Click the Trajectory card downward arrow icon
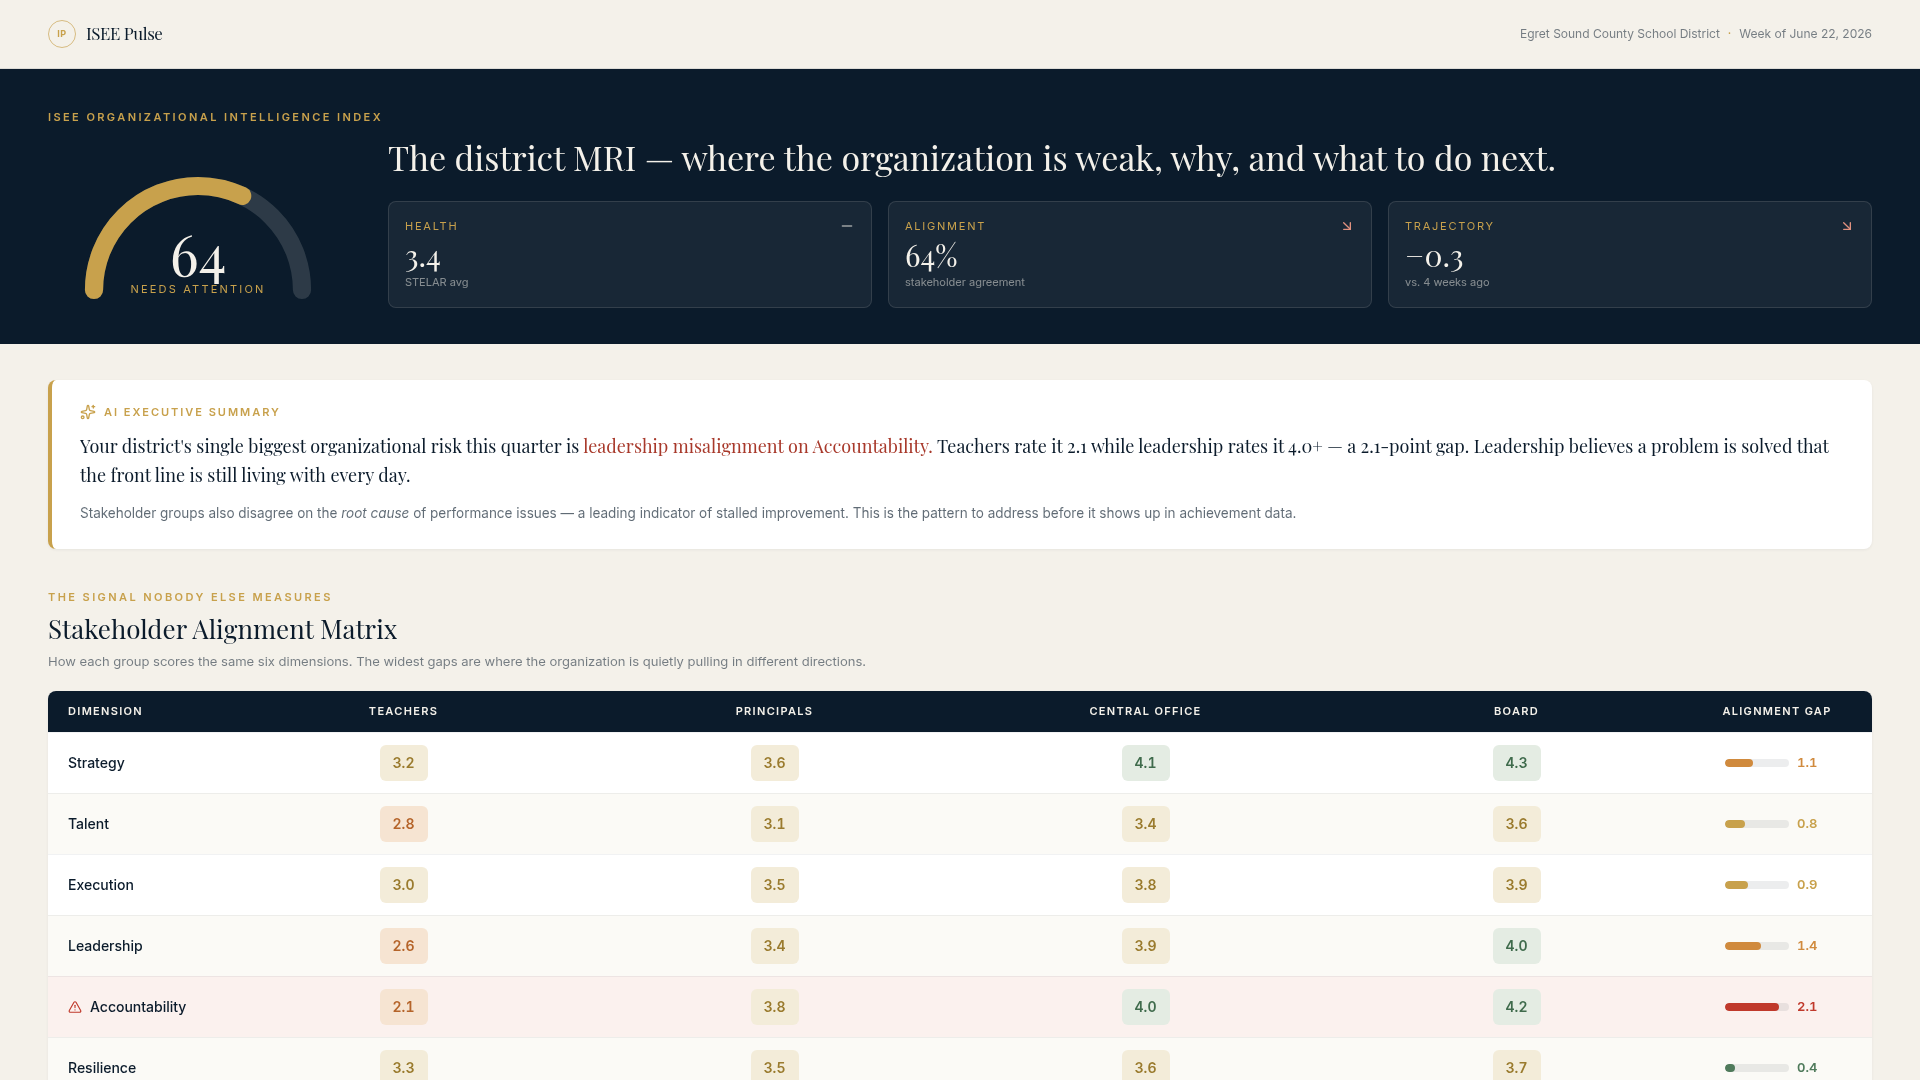 1847,226
